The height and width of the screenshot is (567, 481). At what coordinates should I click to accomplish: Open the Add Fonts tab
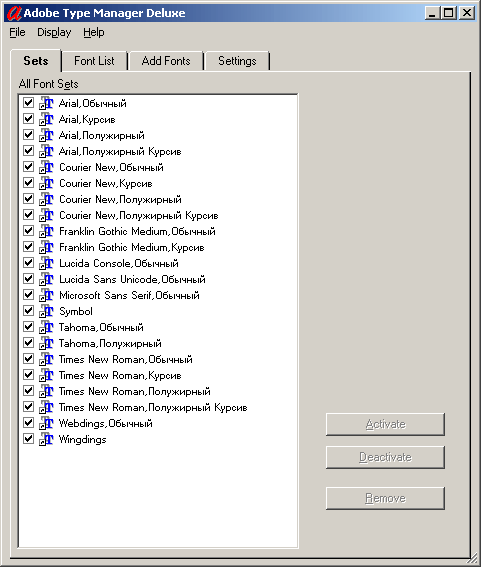pyautogui.click(x=166, y=61)
